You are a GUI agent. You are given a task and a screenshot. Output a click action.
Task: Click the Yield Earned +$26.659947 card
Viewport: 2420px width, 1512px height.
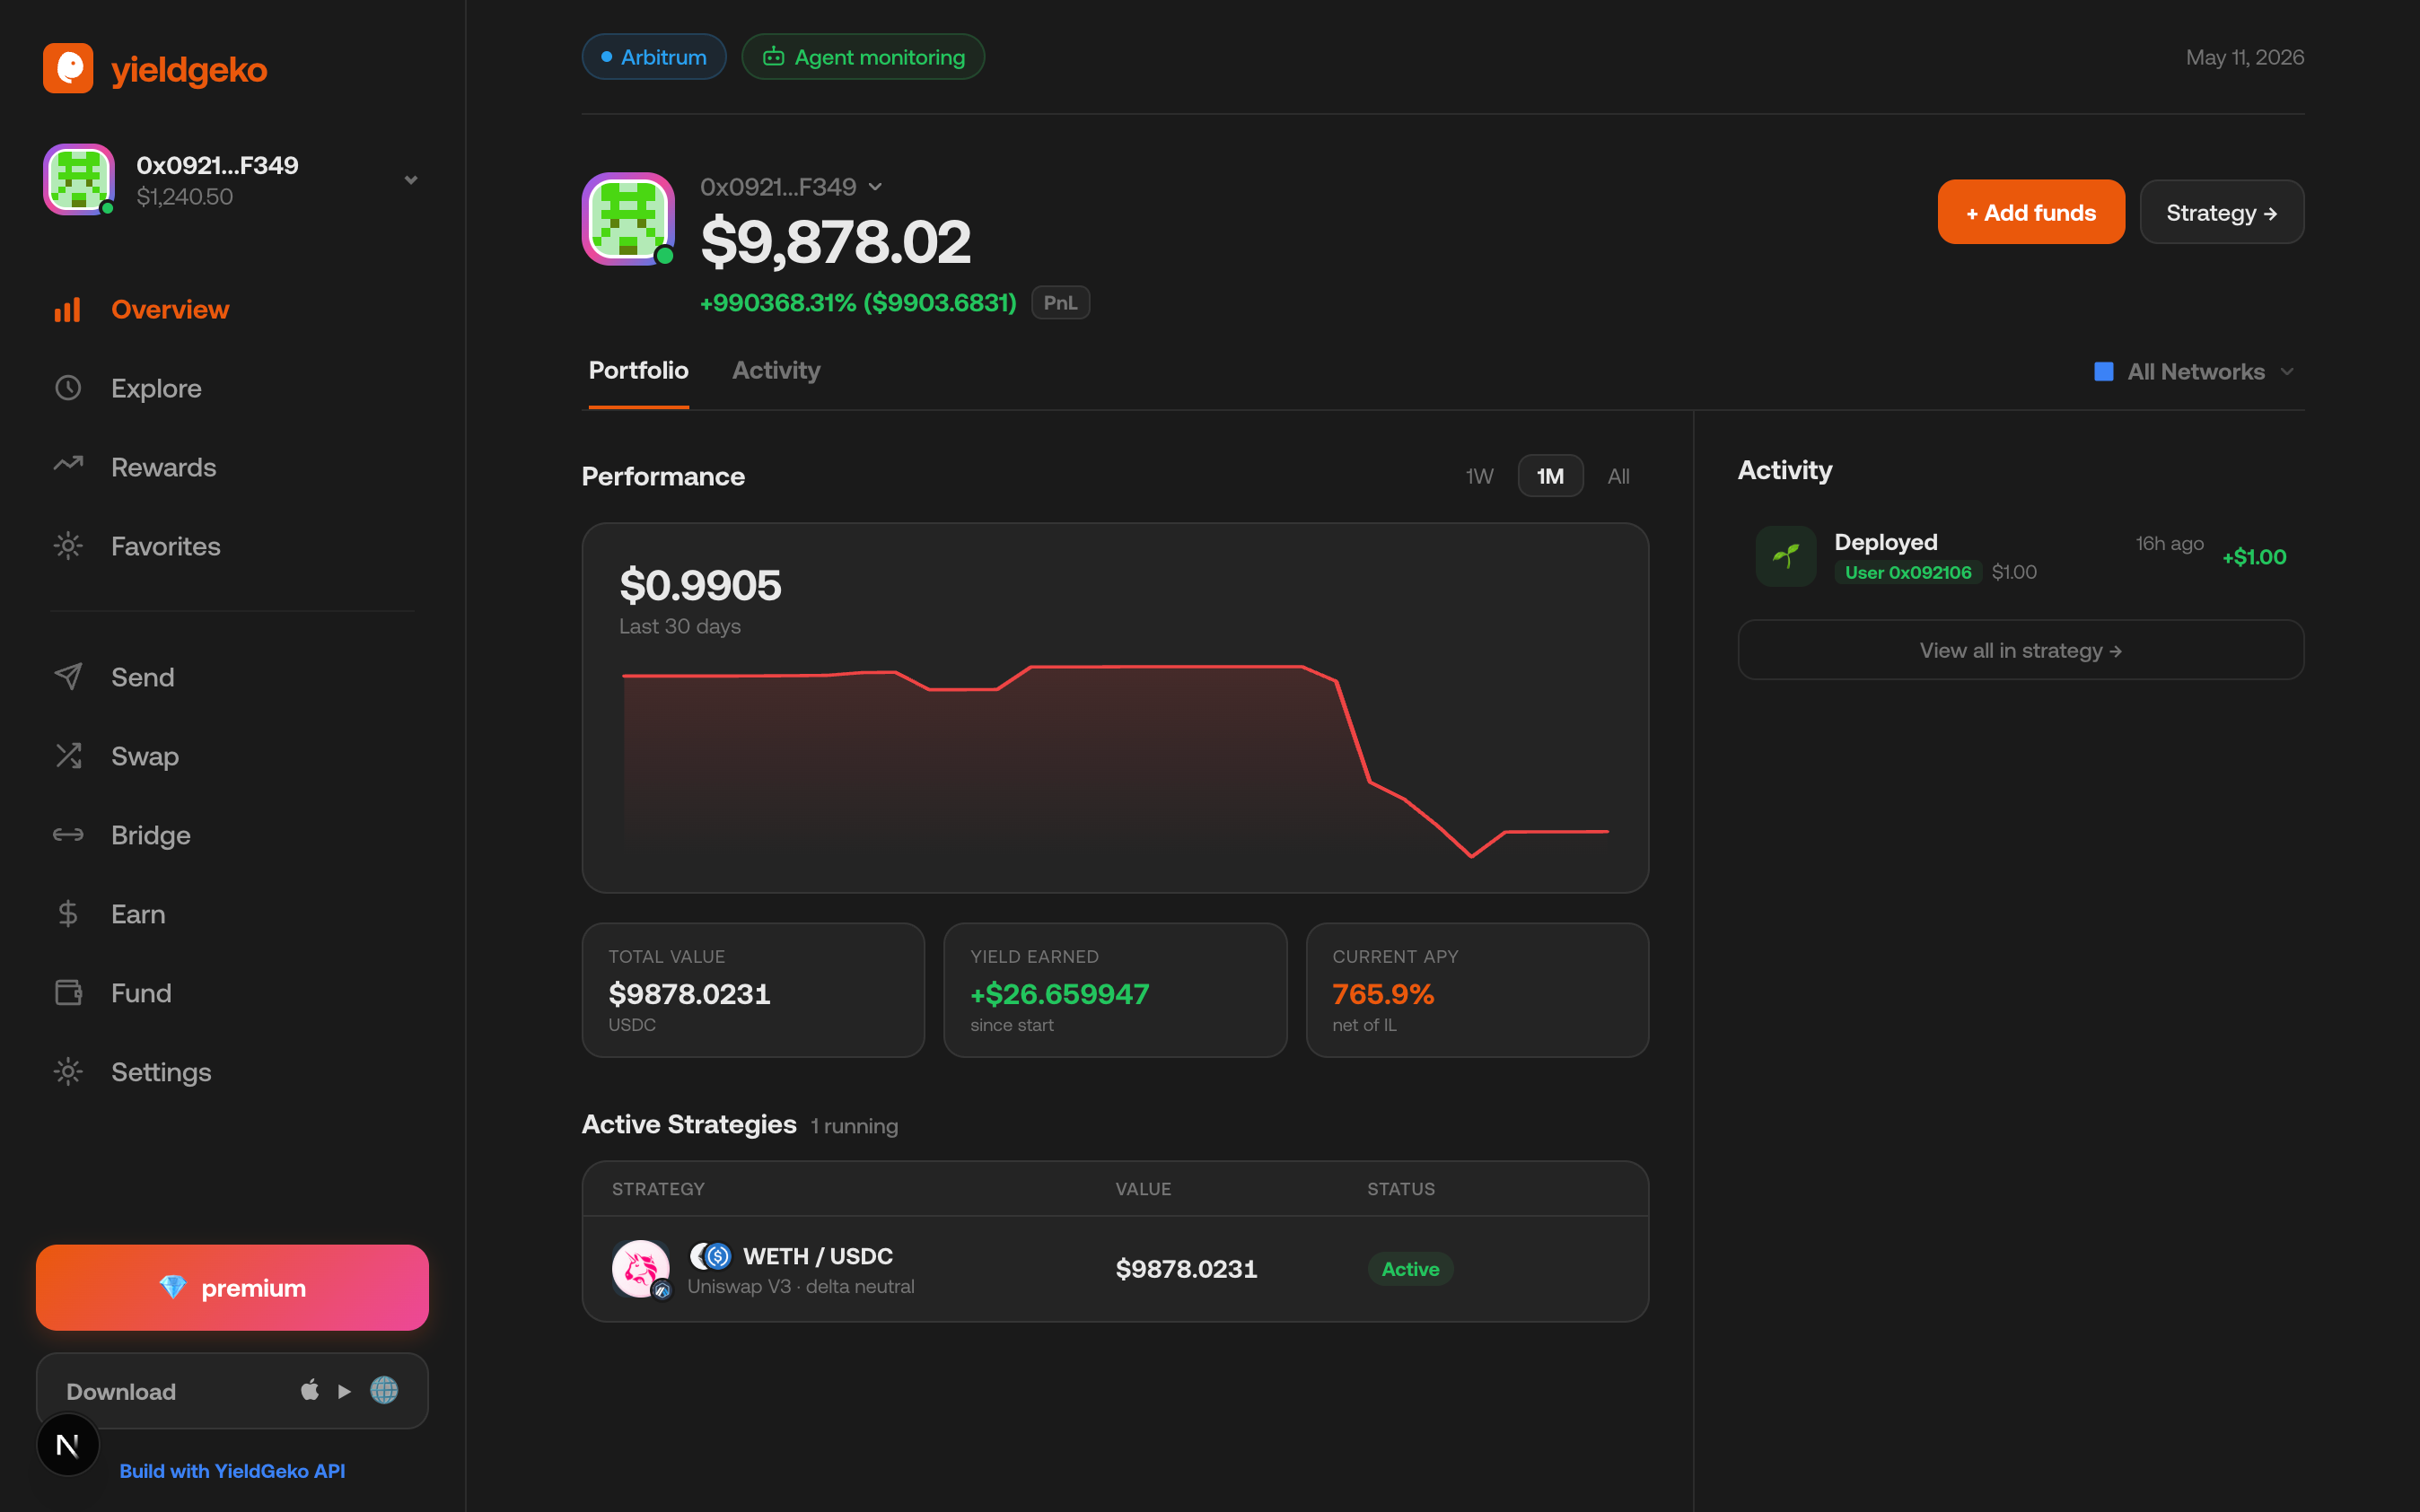click(1115, 990)
